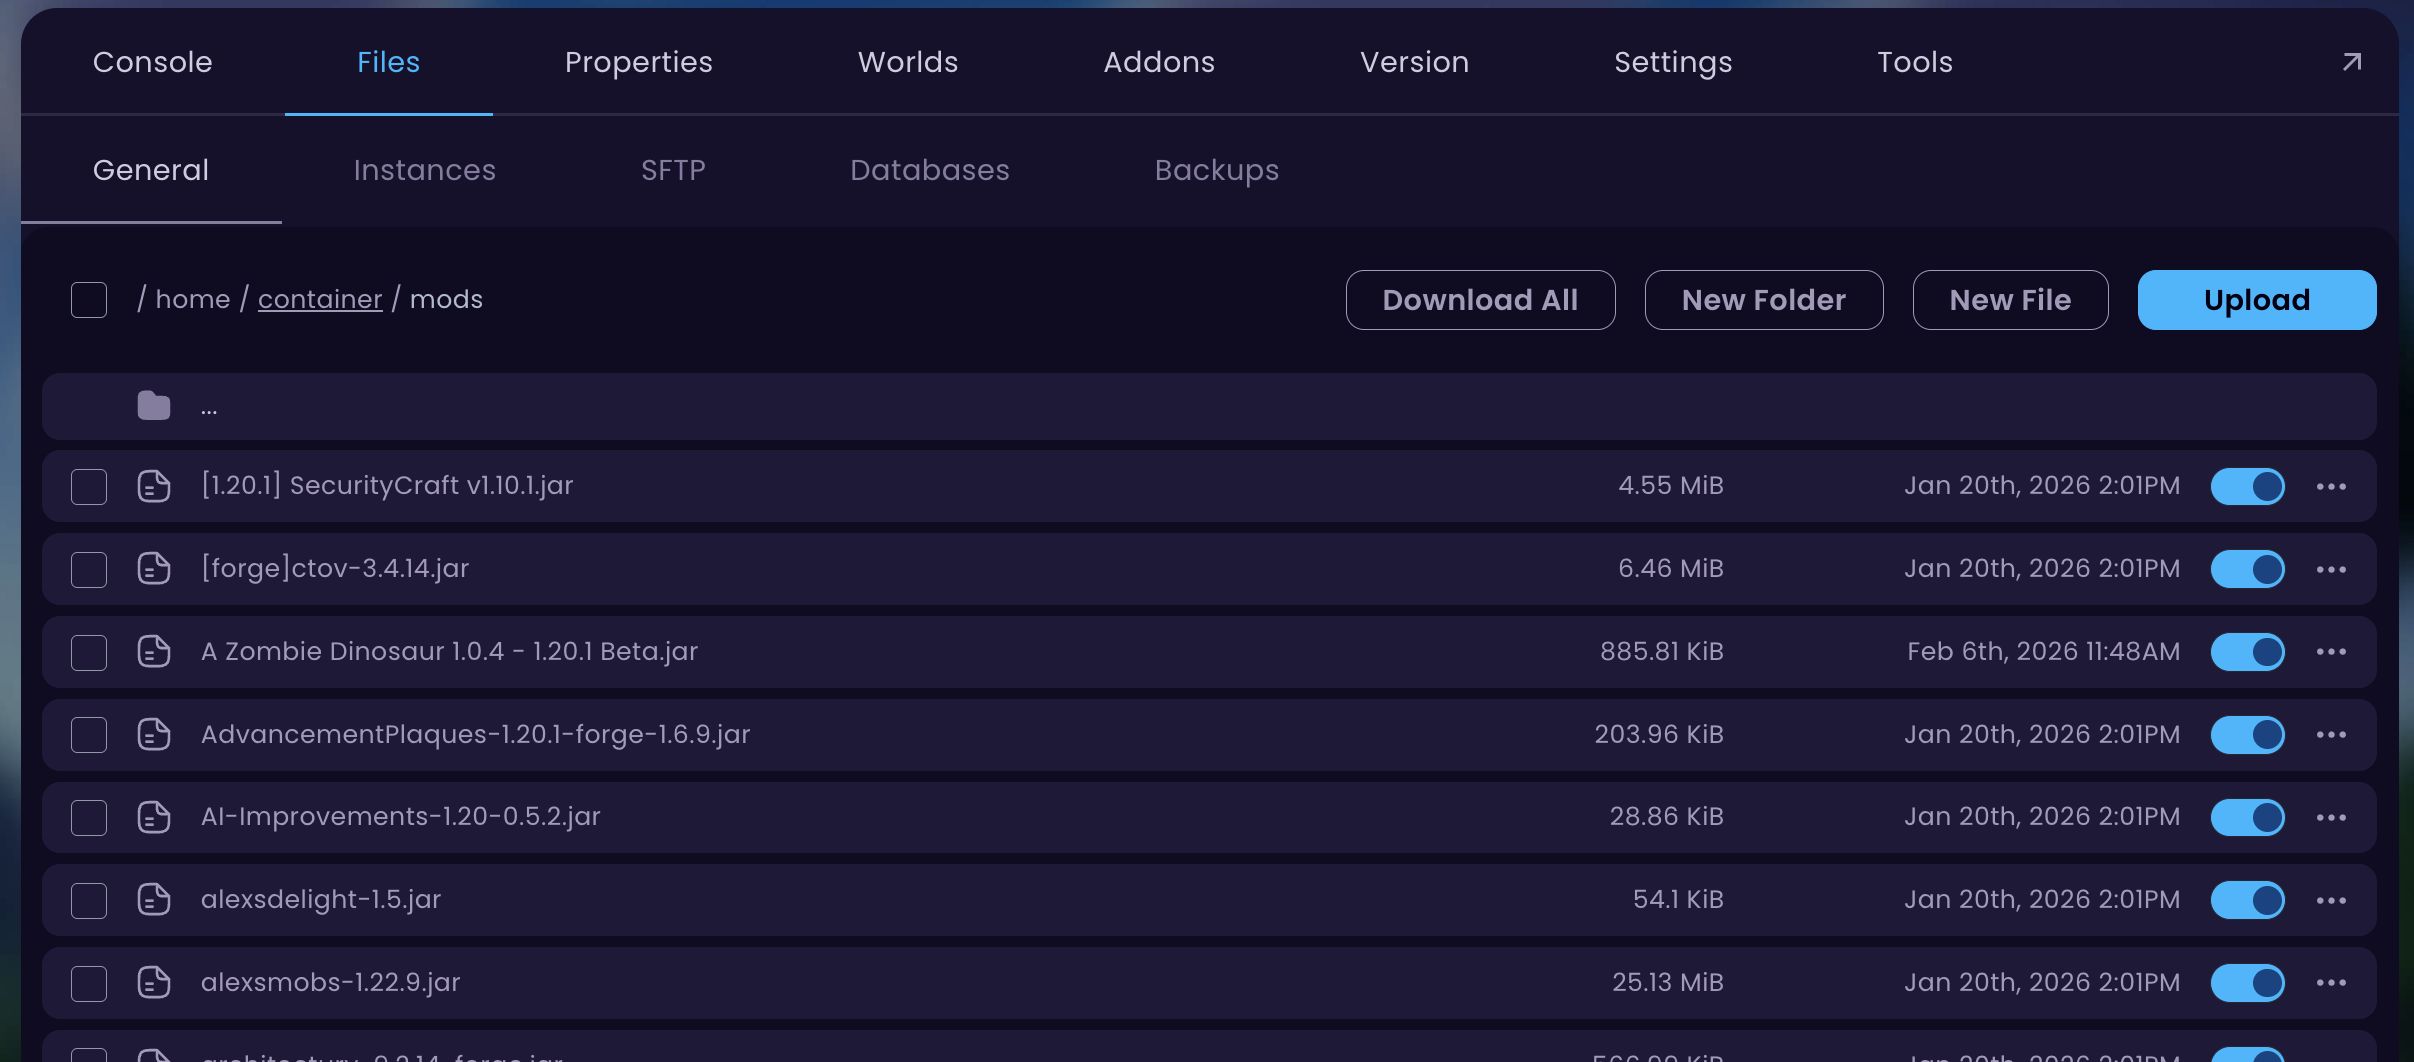Screen dimensions: 2414x1062
Task: Click the parent folder icon in the '...' row
Action: (154, 406)
